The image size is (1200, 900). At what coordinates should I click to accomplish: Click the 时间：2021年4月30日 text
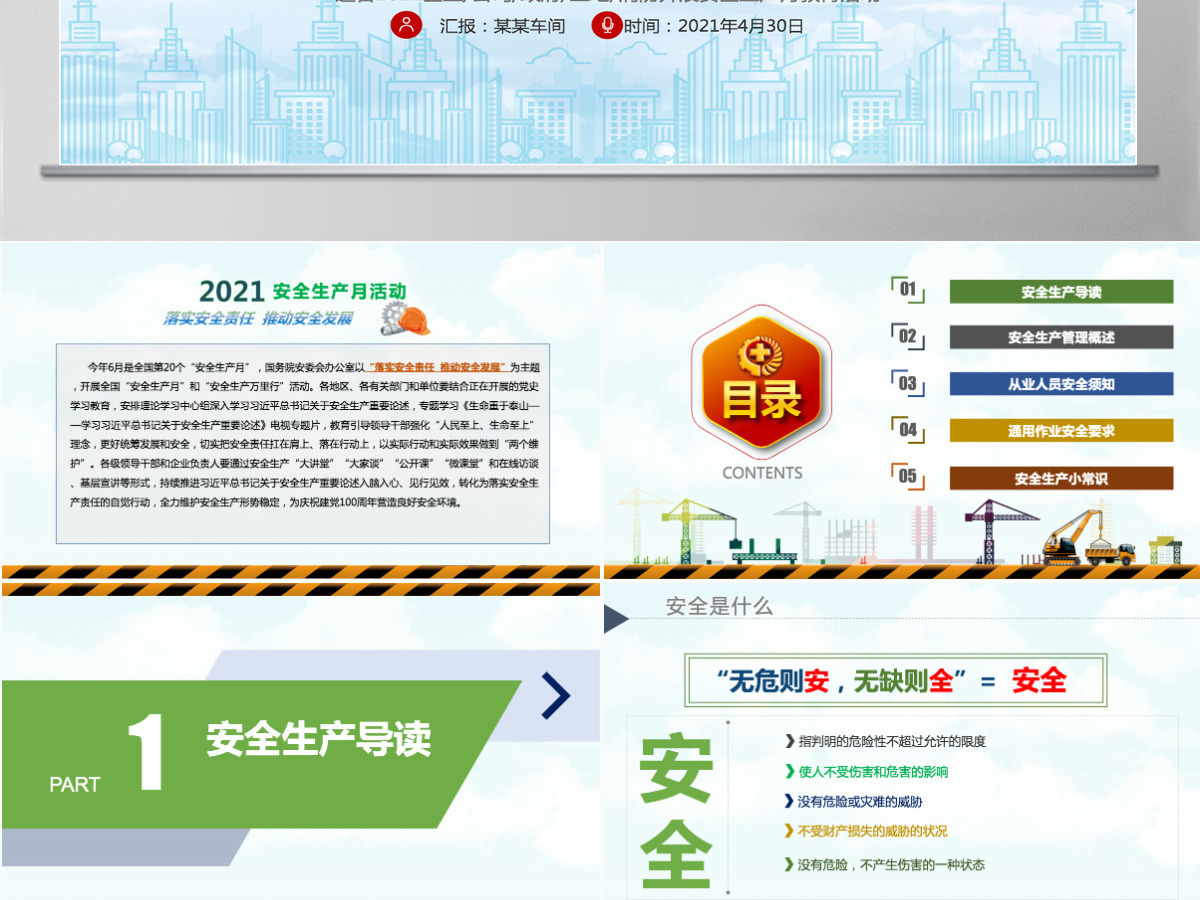(714, 26)
